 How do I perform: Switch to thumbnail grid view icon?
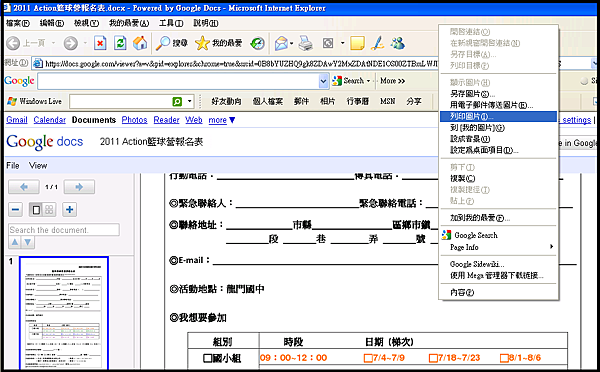[49, 210]
